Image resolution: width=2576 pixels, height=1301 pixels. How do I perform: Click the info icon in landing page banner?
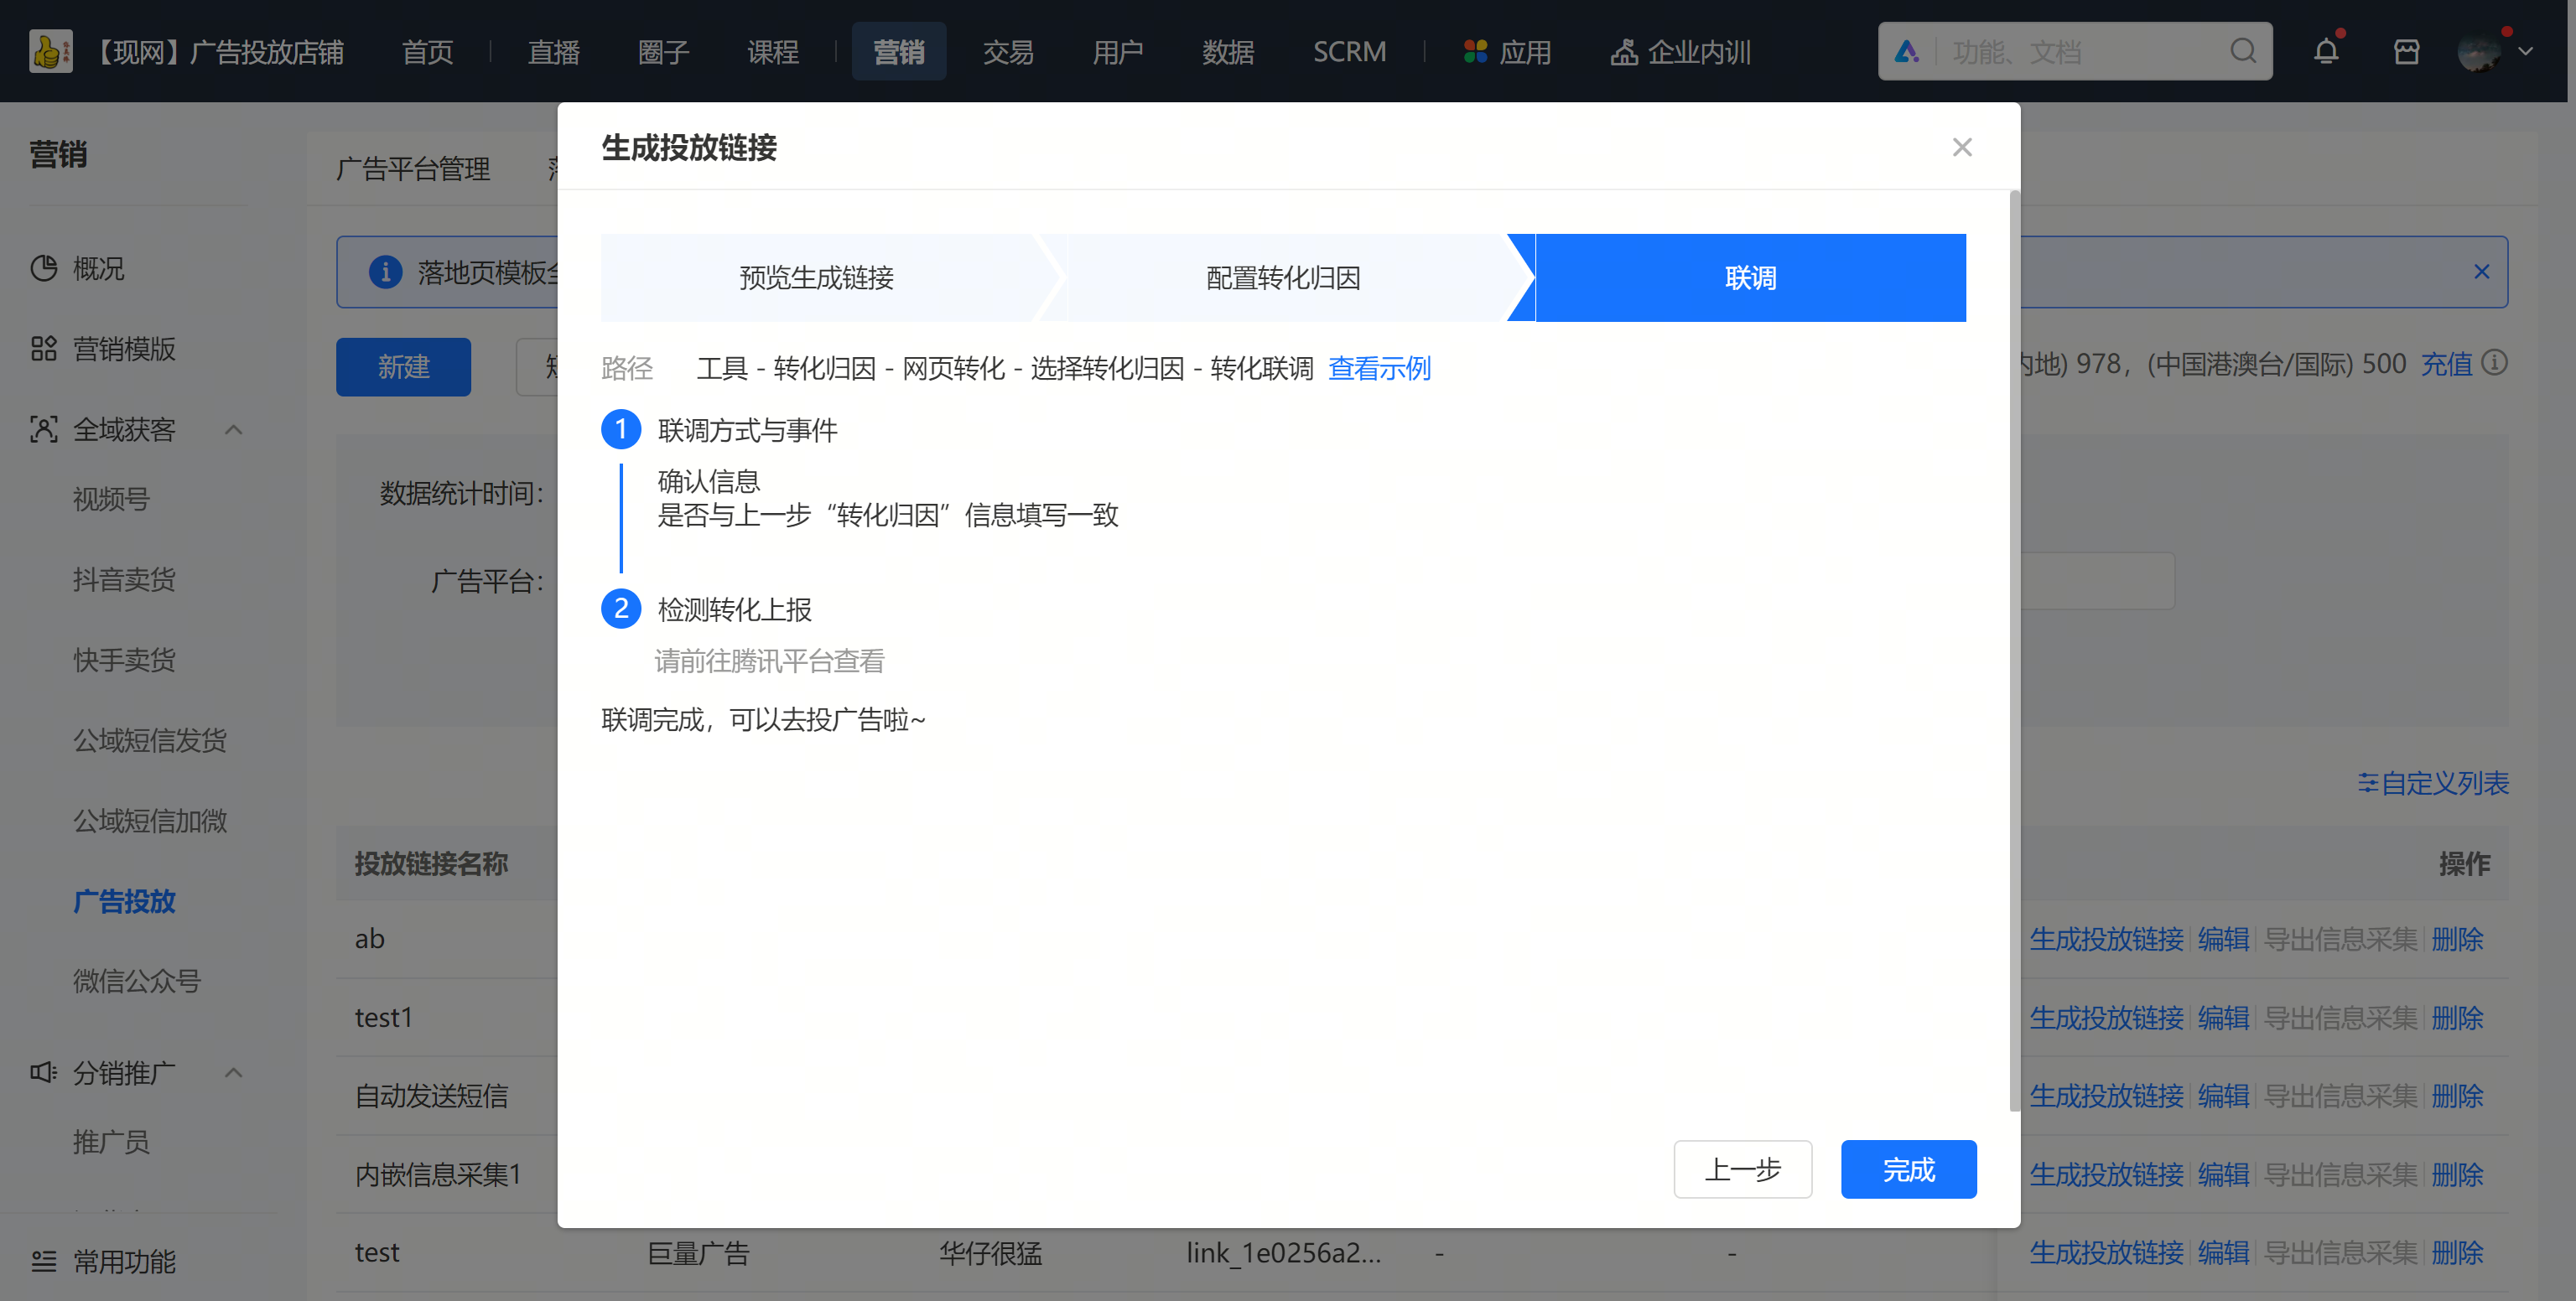tap(385, 271)
